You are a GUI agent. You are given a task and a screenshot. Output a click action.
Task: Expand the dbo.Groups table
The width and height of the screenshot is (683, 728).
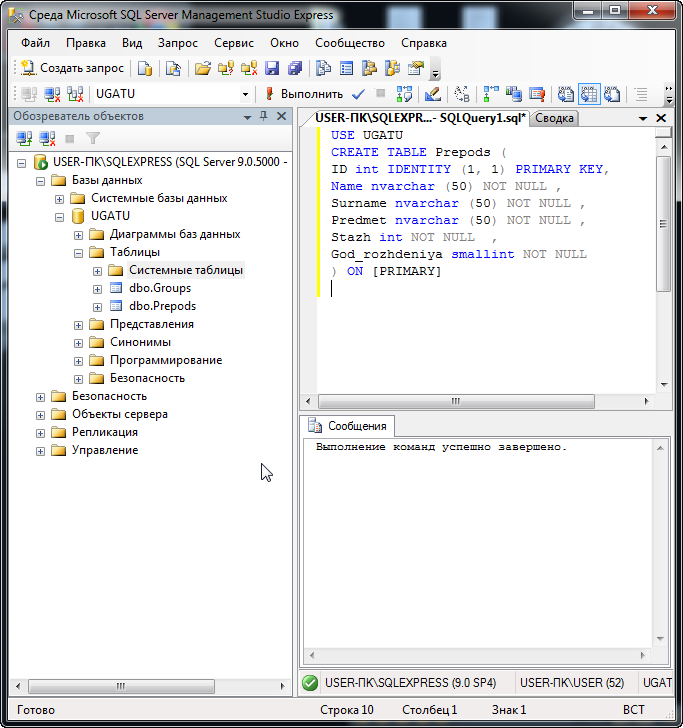pyautogui.click(x=98, y=290)
